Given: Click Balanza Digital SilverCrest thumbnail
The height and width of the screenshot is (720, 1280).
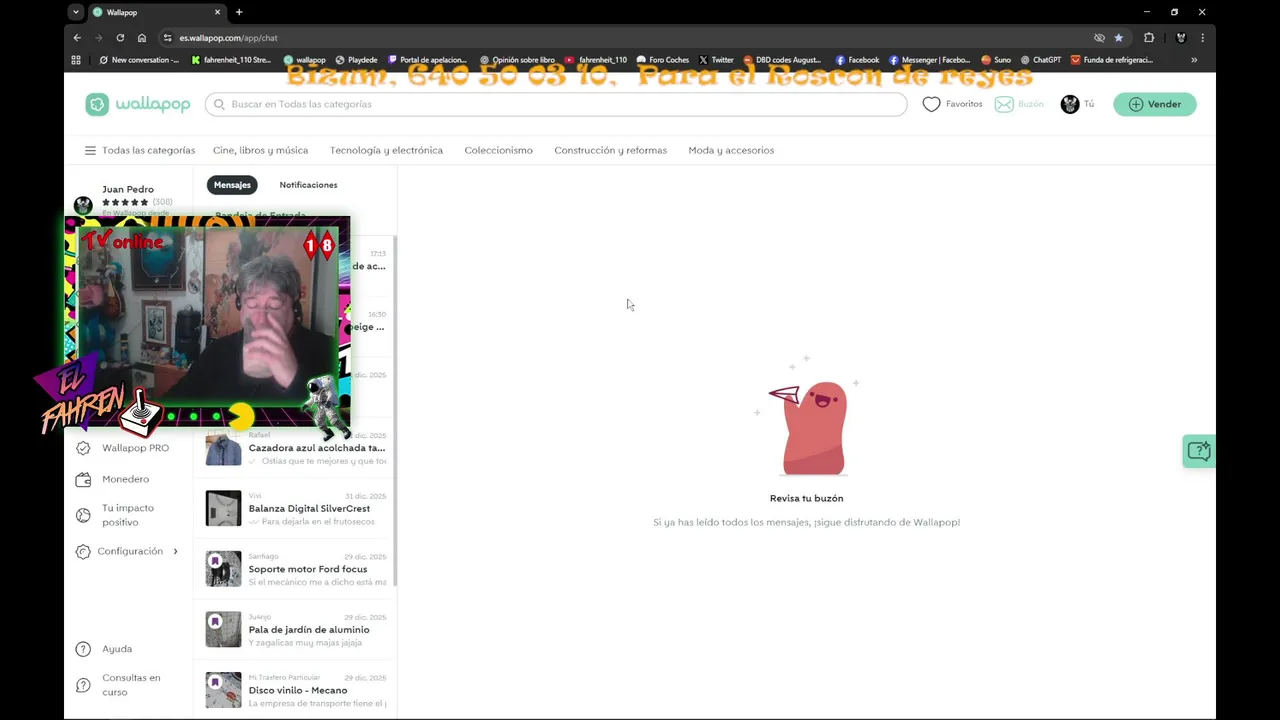Looking at the screenshot, I should [223, 508].
